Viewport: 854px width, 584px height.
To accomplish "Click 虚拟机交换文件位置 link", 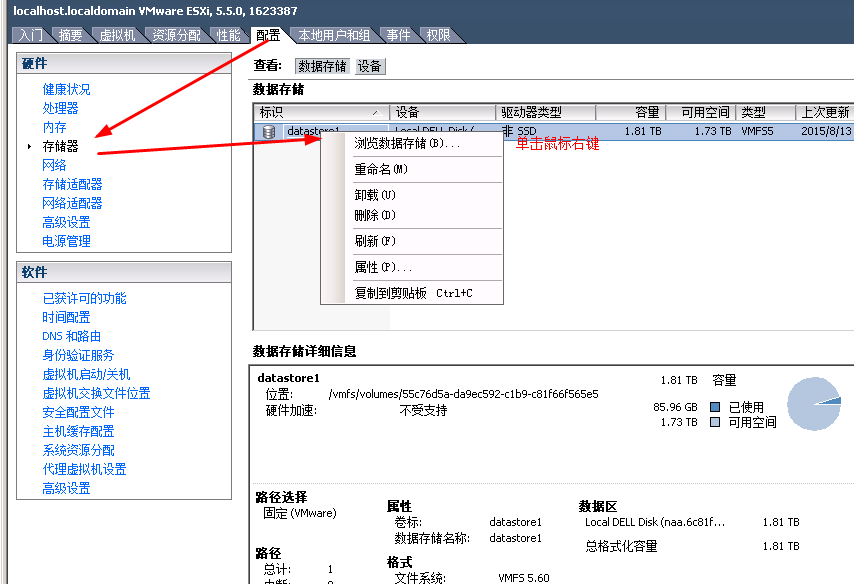I will 96,393.
